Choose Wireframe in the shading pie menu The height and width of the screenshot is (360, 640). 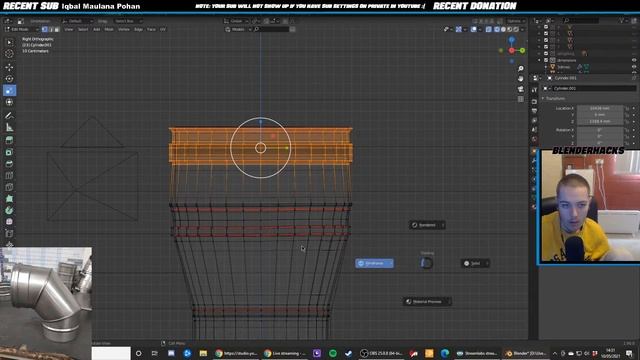374,263
